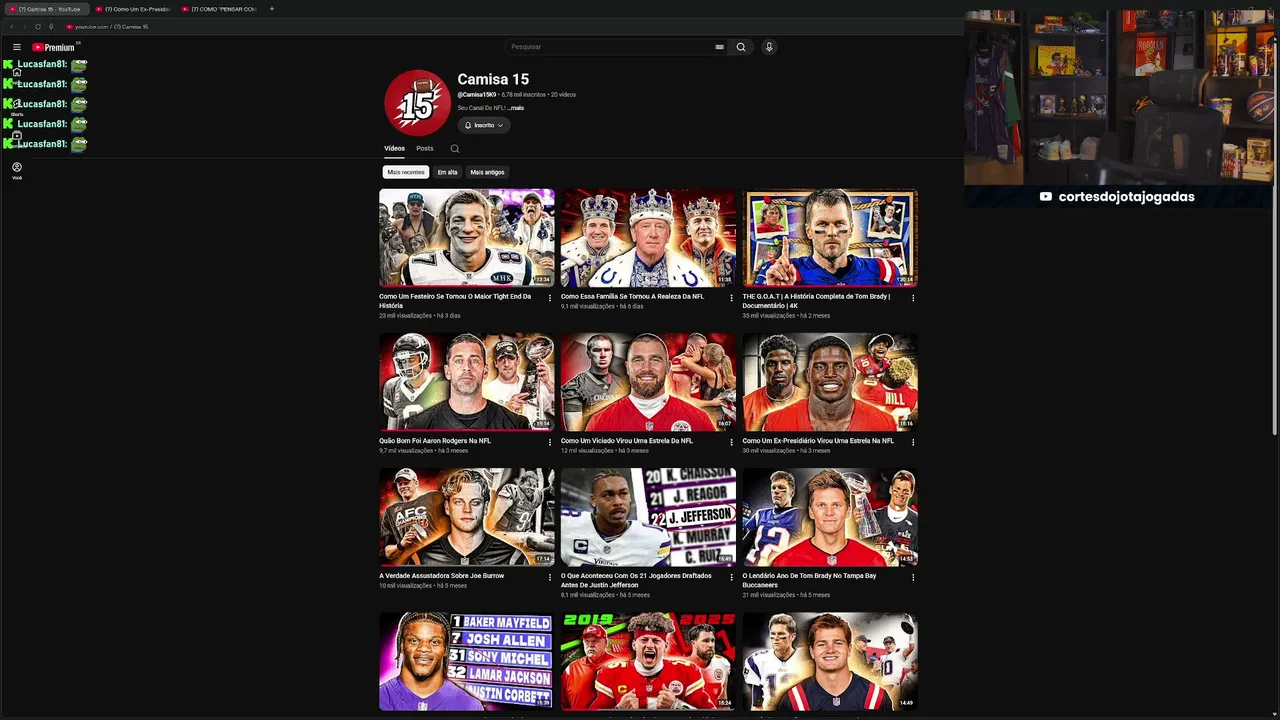The height and width of the screenshot is (720, 1280).
Task: Open title Como Um Viciado Virou Estrela
Action: pyautogui.click(x=627, y=441)
